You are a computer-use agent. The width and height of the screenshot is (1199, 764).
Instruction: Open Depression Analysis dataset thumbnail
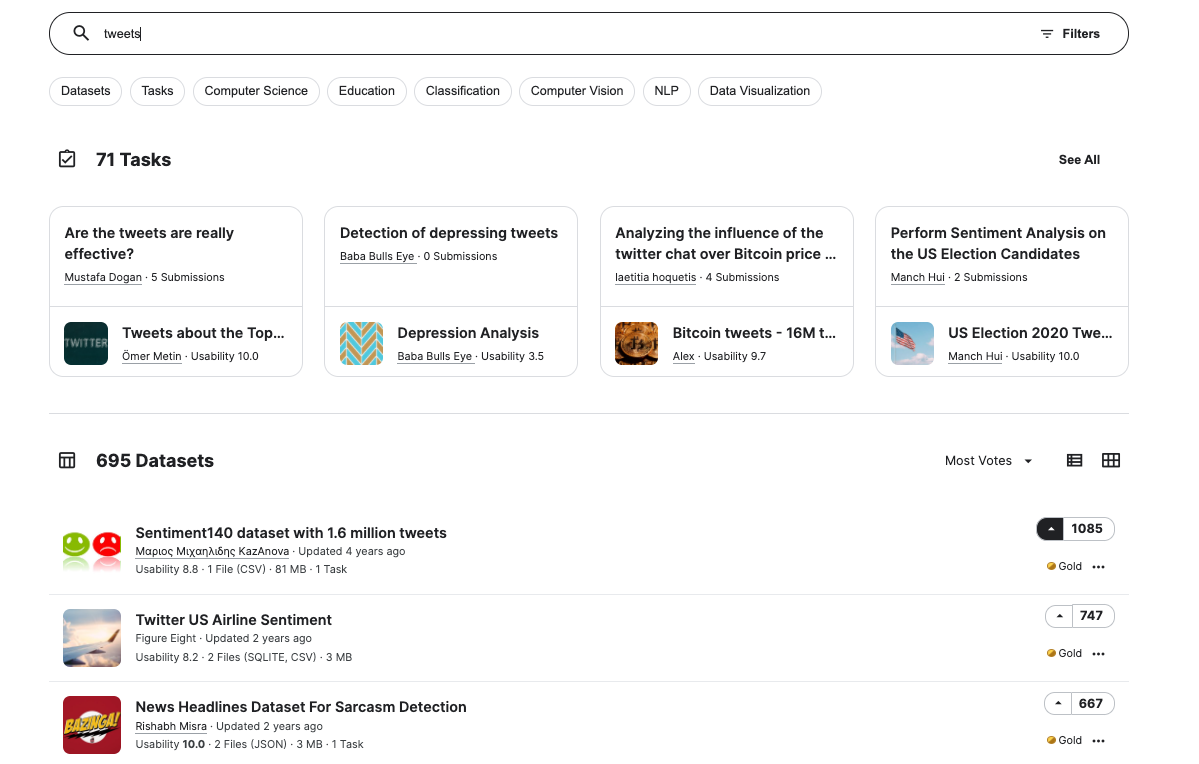point(361,343)
